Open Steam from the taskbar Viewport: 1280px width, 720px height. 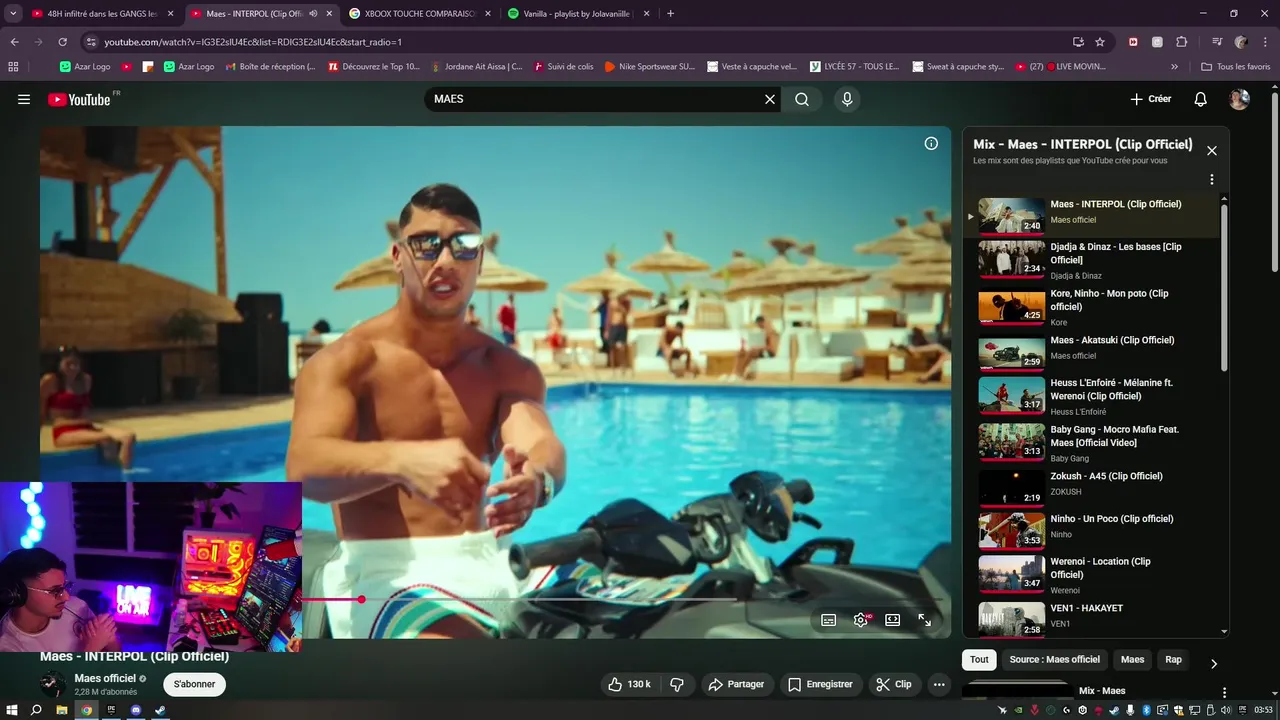(160, 710)
